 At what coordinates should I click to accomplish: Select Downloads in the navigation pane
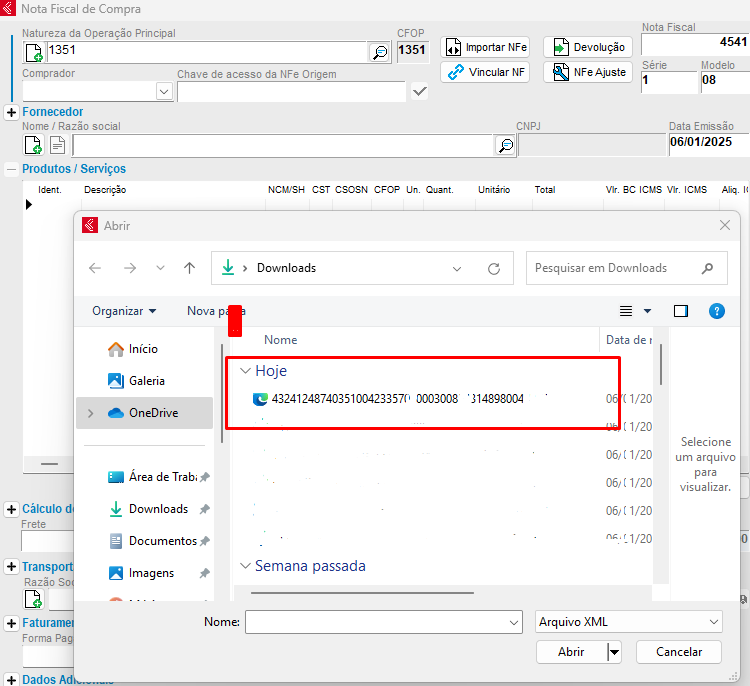point(158,509)
